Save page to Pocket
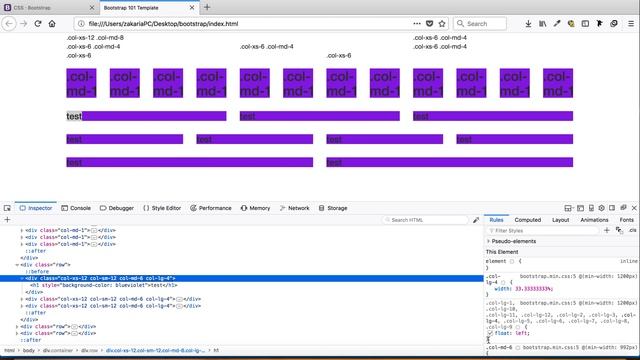The height and width of the screenshot is (360, 640). [429, 24]
